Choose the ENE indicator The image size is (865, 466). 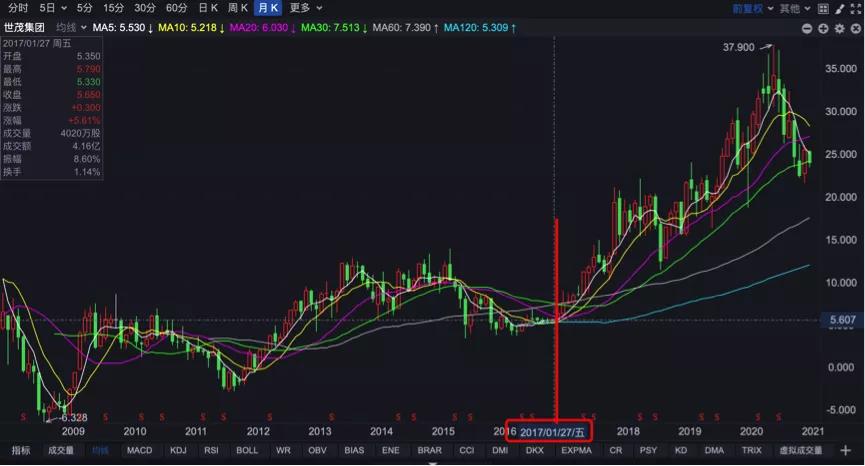pos(390,451)
